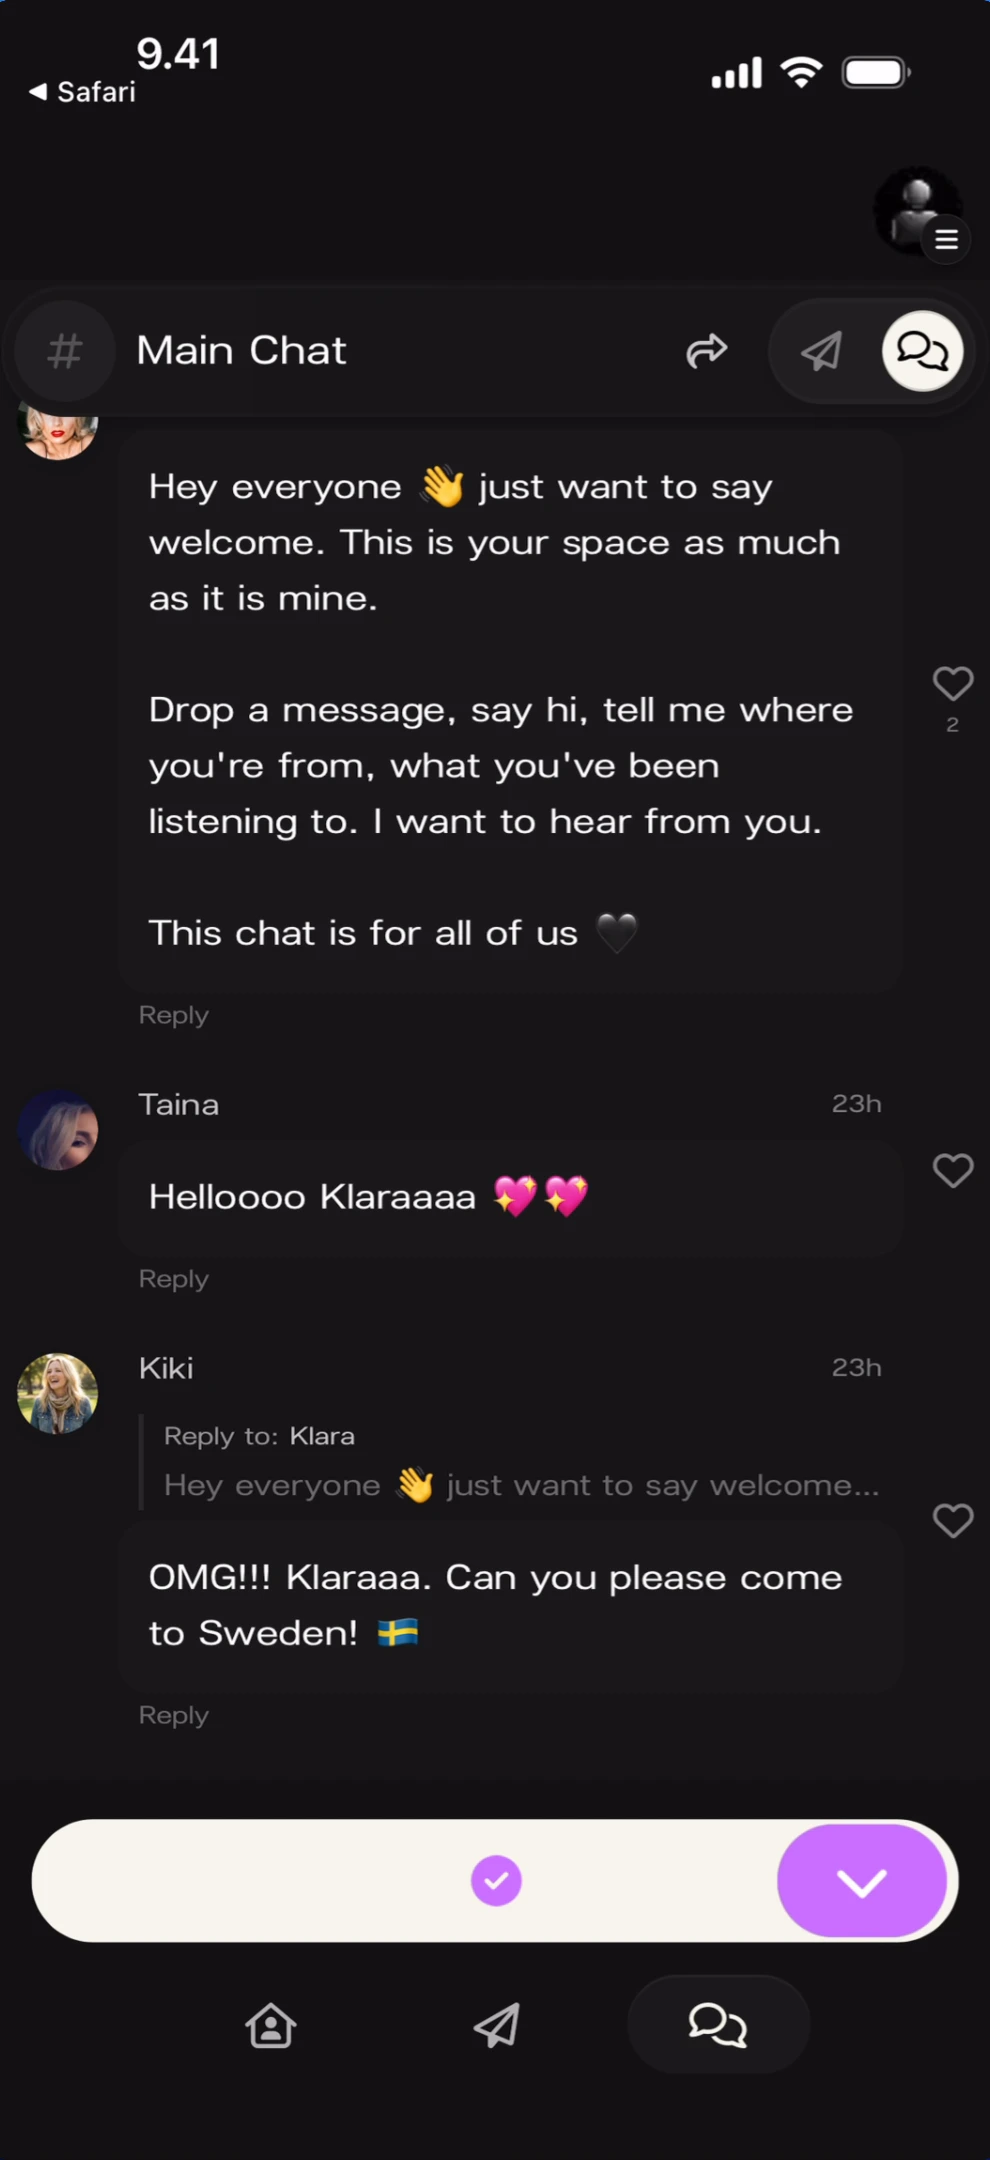Open the hamburger menu near the profile picture

pyautogui.click(x=946, y=239)
